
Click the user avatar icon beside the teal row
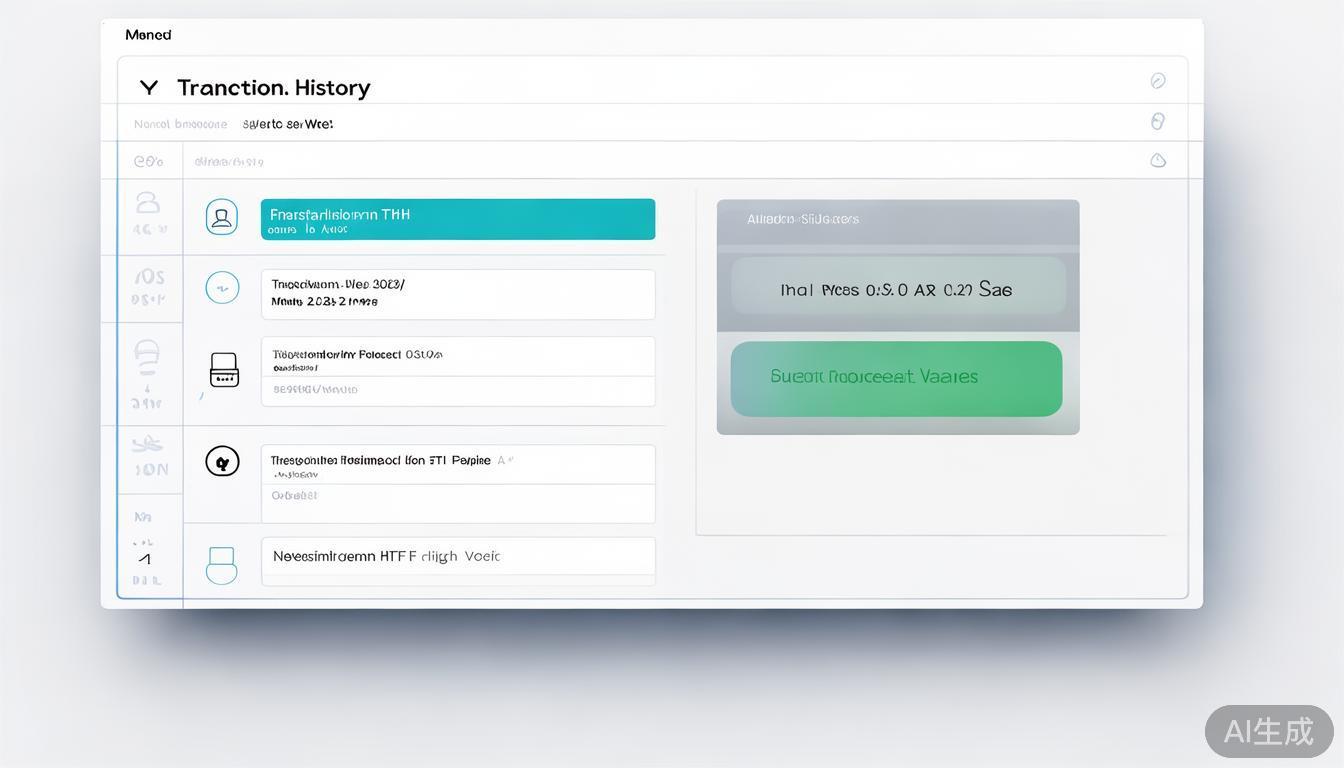(222, 217)
